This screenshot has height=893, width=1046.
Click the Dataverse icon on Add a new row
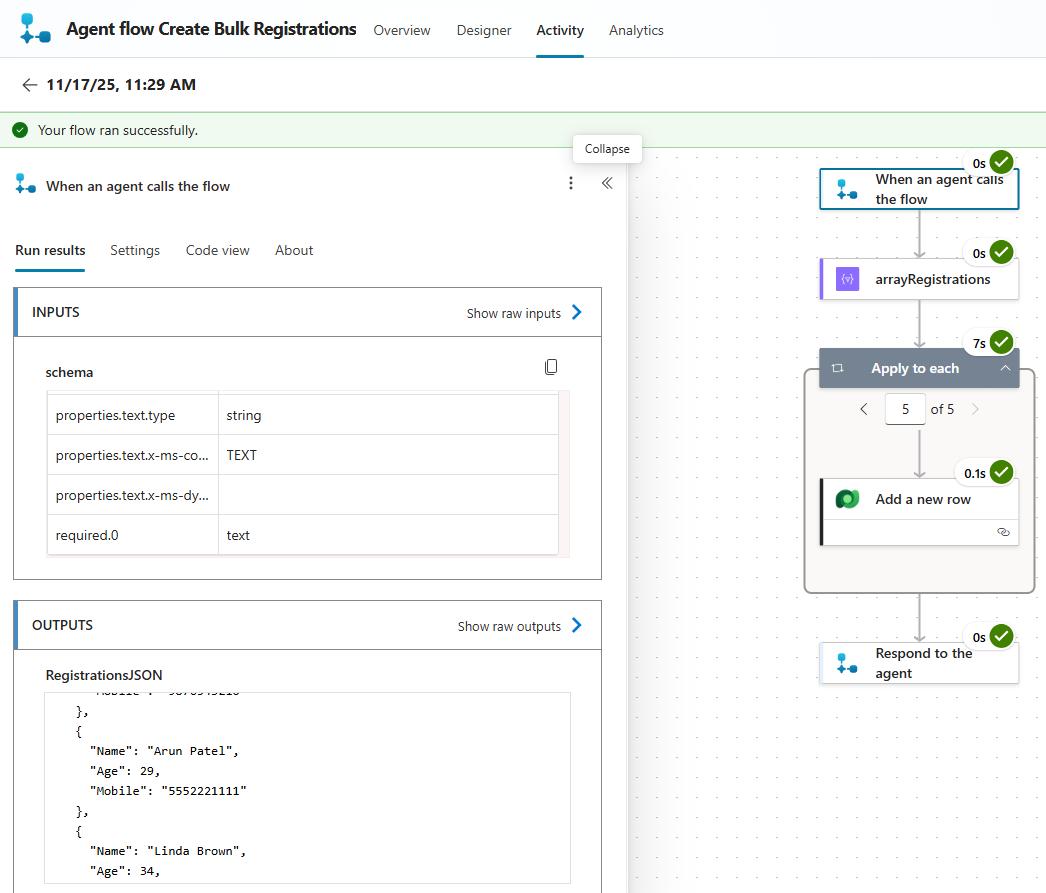(x=847, y=500)
